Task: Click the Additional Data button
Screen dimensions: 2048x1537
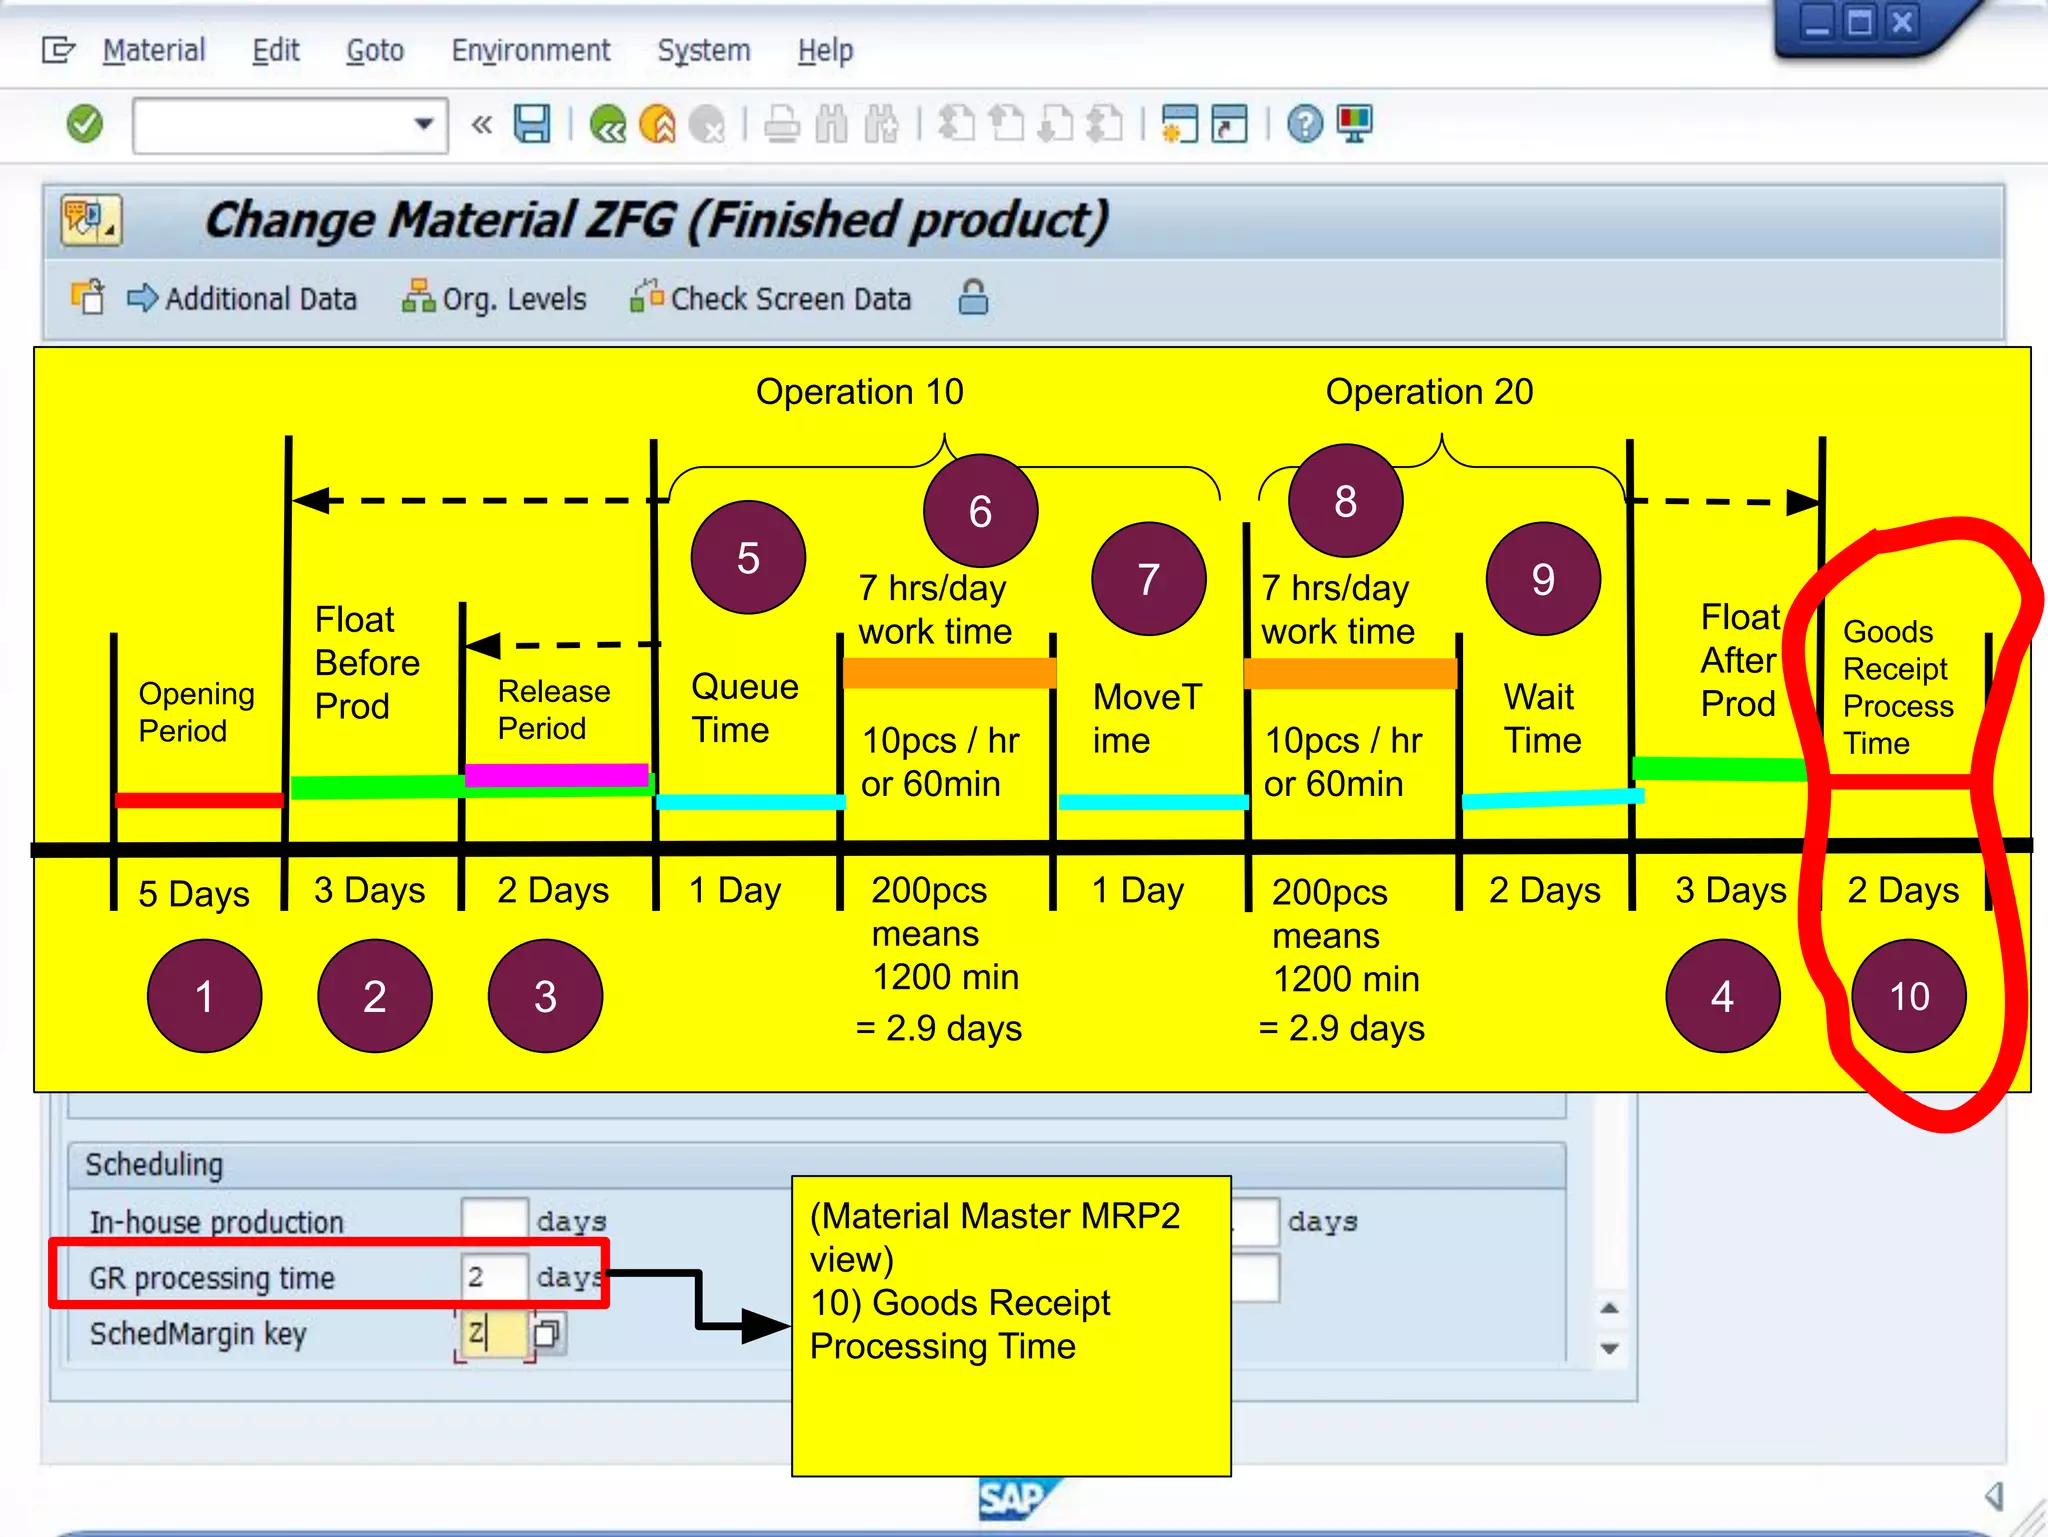Action: pos(242,298)
